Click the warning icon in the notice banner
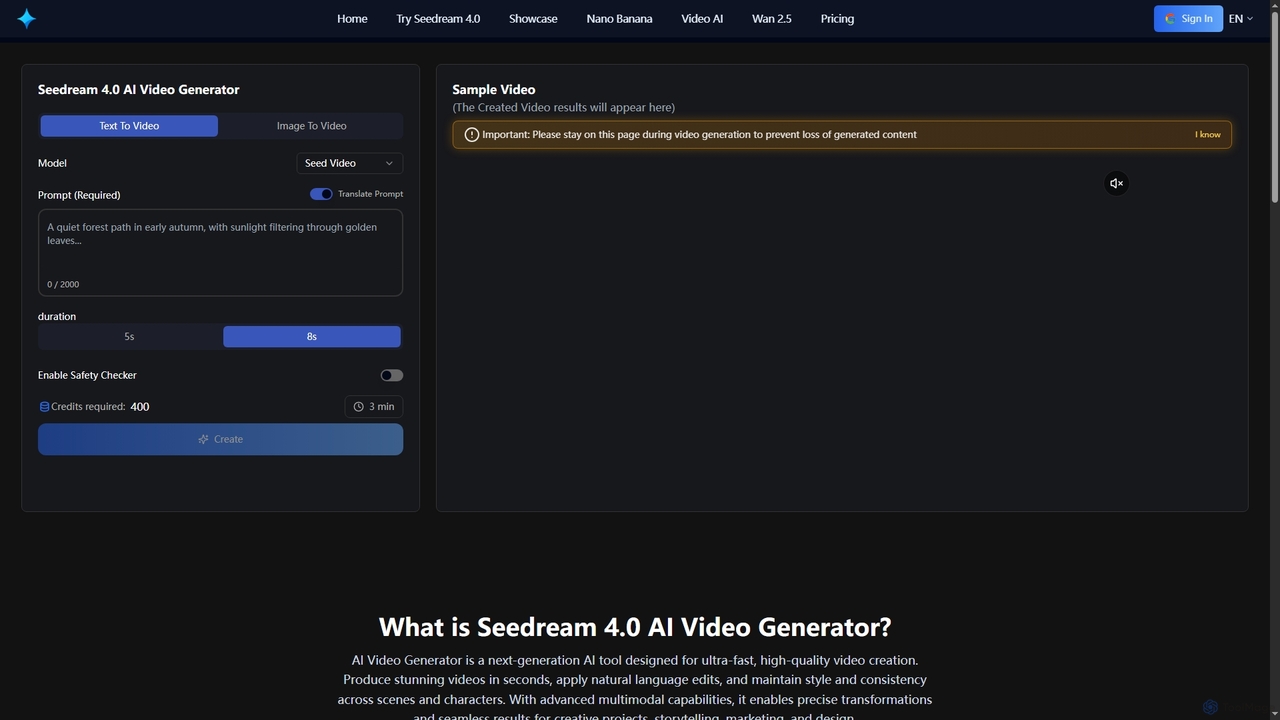Viewport: 1280px width, 720px height. [471, 135]
